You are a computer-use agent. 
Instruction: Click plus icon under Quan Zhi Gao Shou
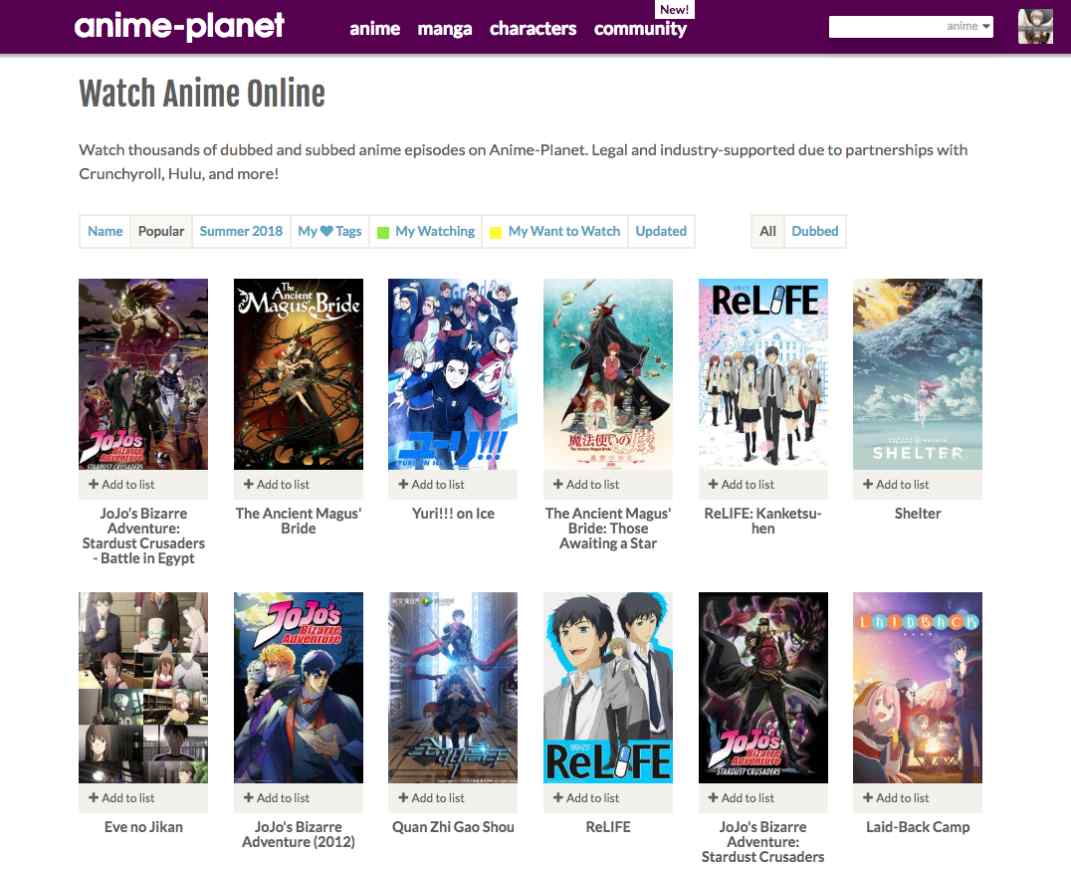click(x=403, y=798)
